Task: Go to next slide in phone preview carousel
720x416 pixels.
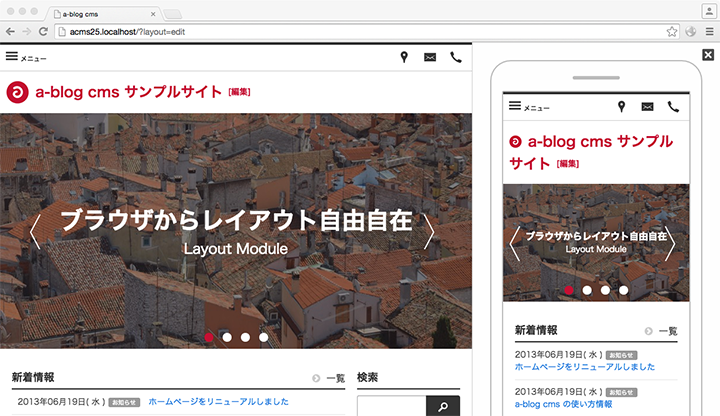Action: click(670, 244)
